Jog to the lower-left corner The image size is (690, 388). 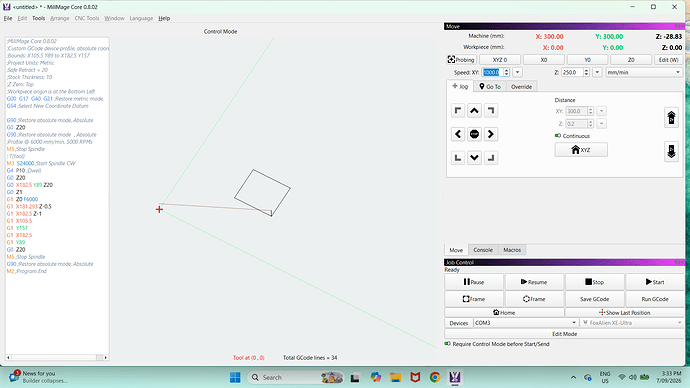click(x=458, y=157)
